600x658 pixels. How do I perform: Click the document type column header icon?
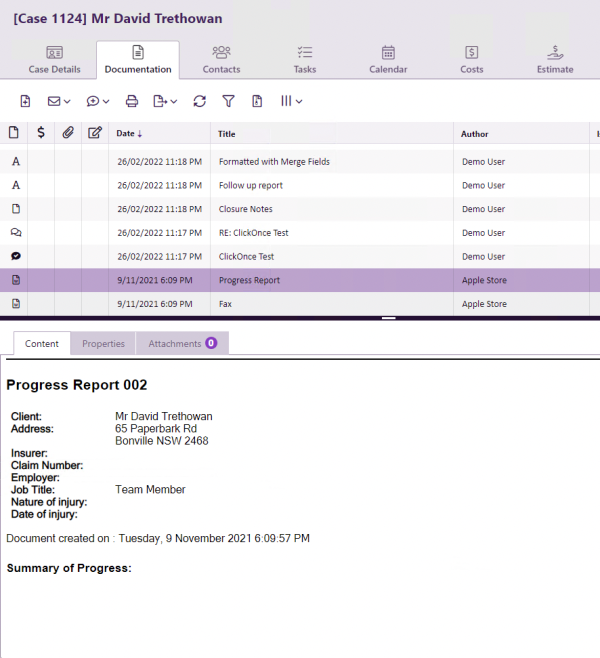[14, 133]
